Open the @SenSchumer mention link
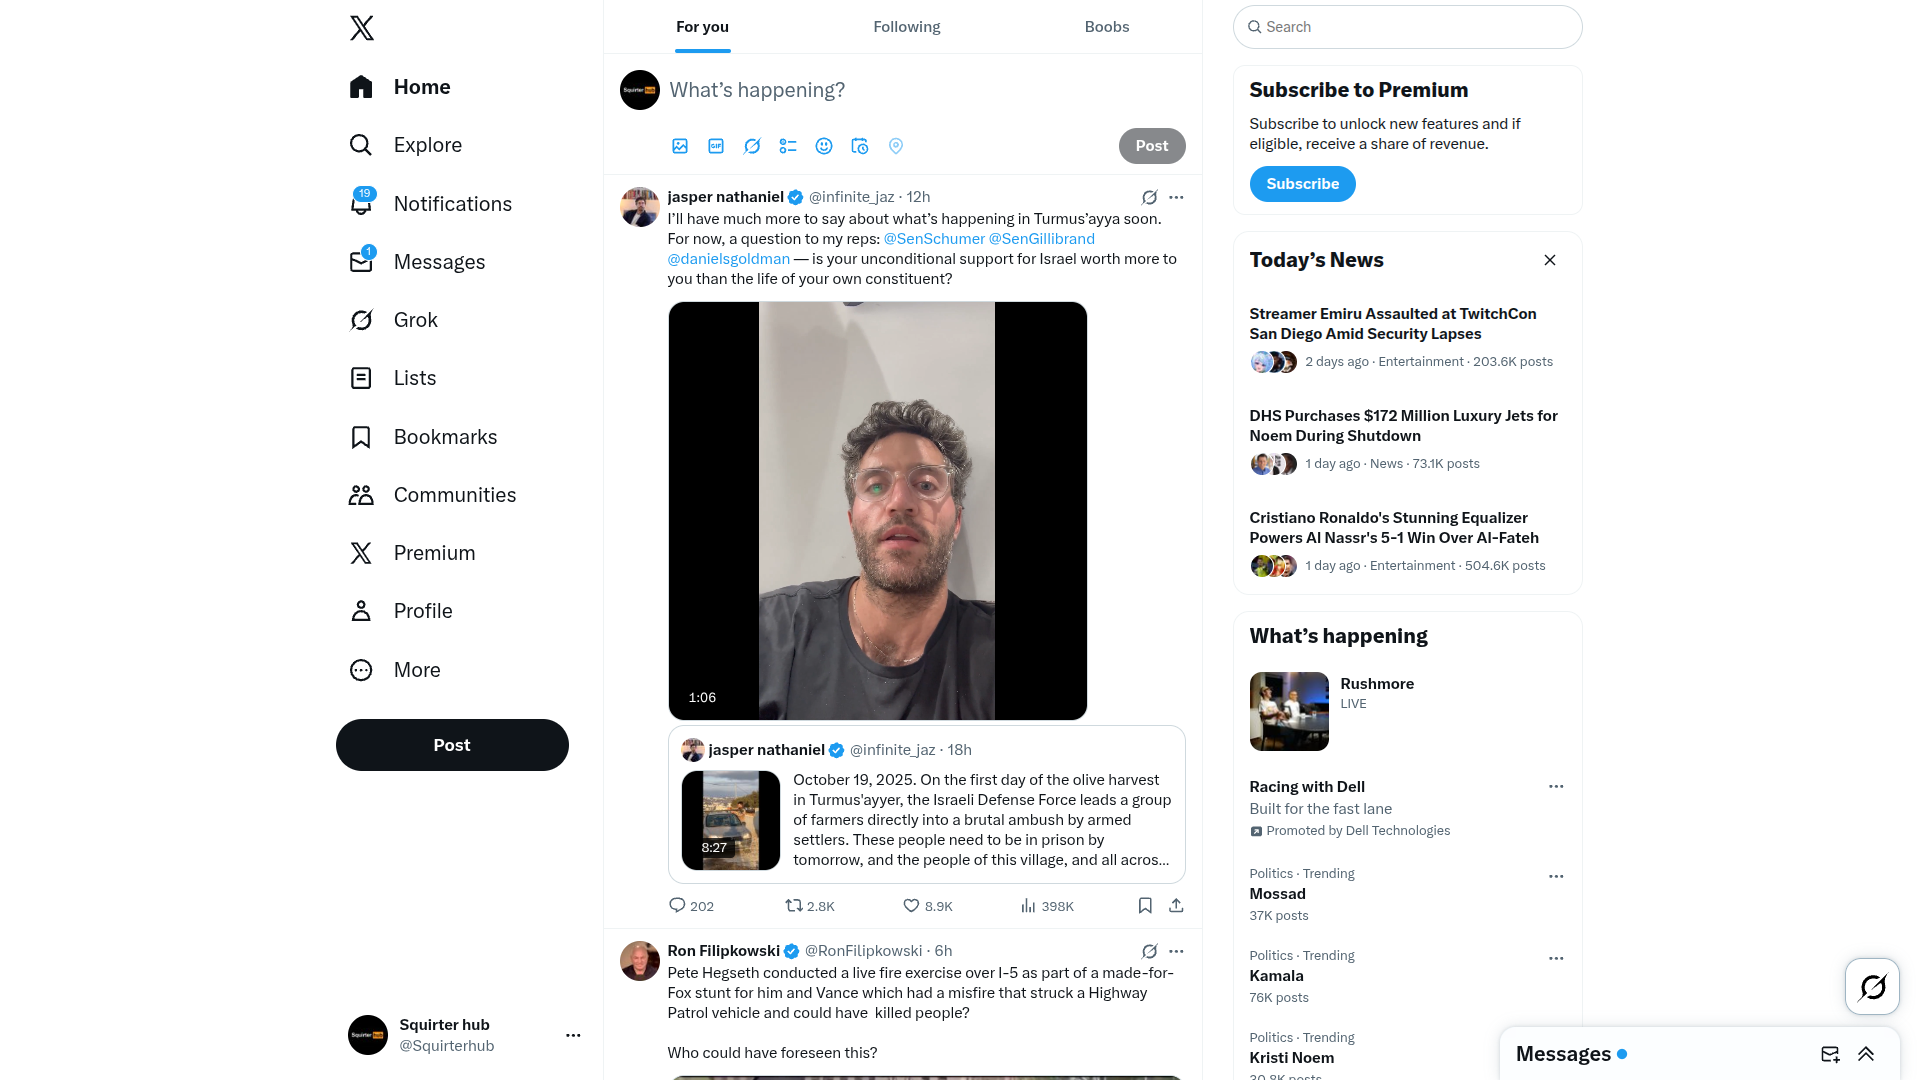Image resolution: width=1920 pixels, height=1080 pixels. coord(934,239)
